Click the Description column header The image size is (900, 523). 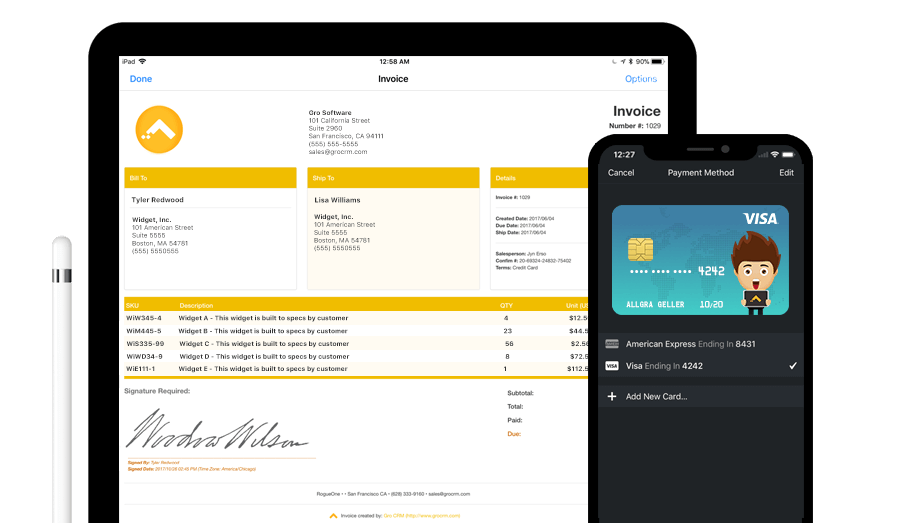pyautogui.click(x=196, y=305)
